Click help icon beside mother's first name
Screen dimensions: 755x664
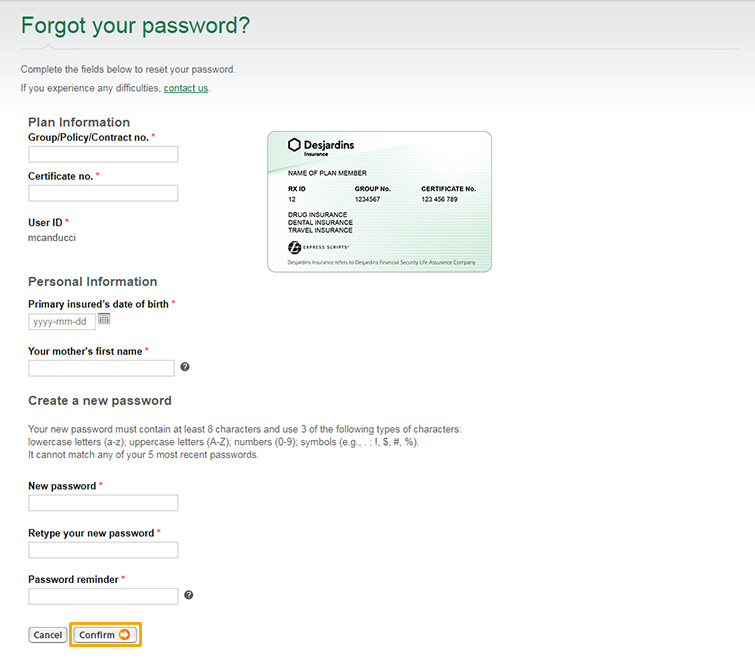185,367
